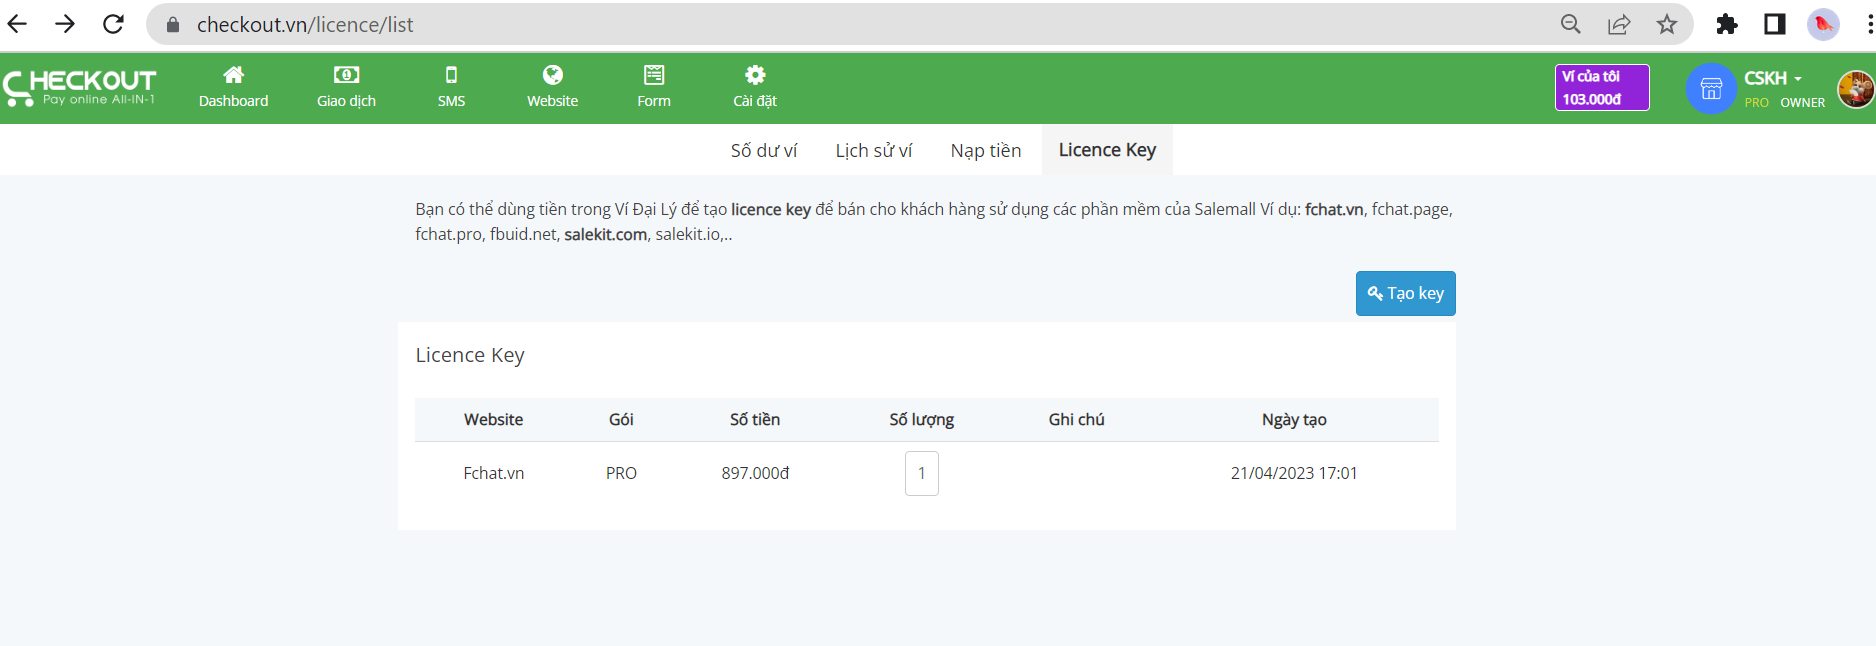This screenshot has width=1876, height=646.
Task: Open the zoom magnifier icon in address bar
Action: click(1571, 24)
